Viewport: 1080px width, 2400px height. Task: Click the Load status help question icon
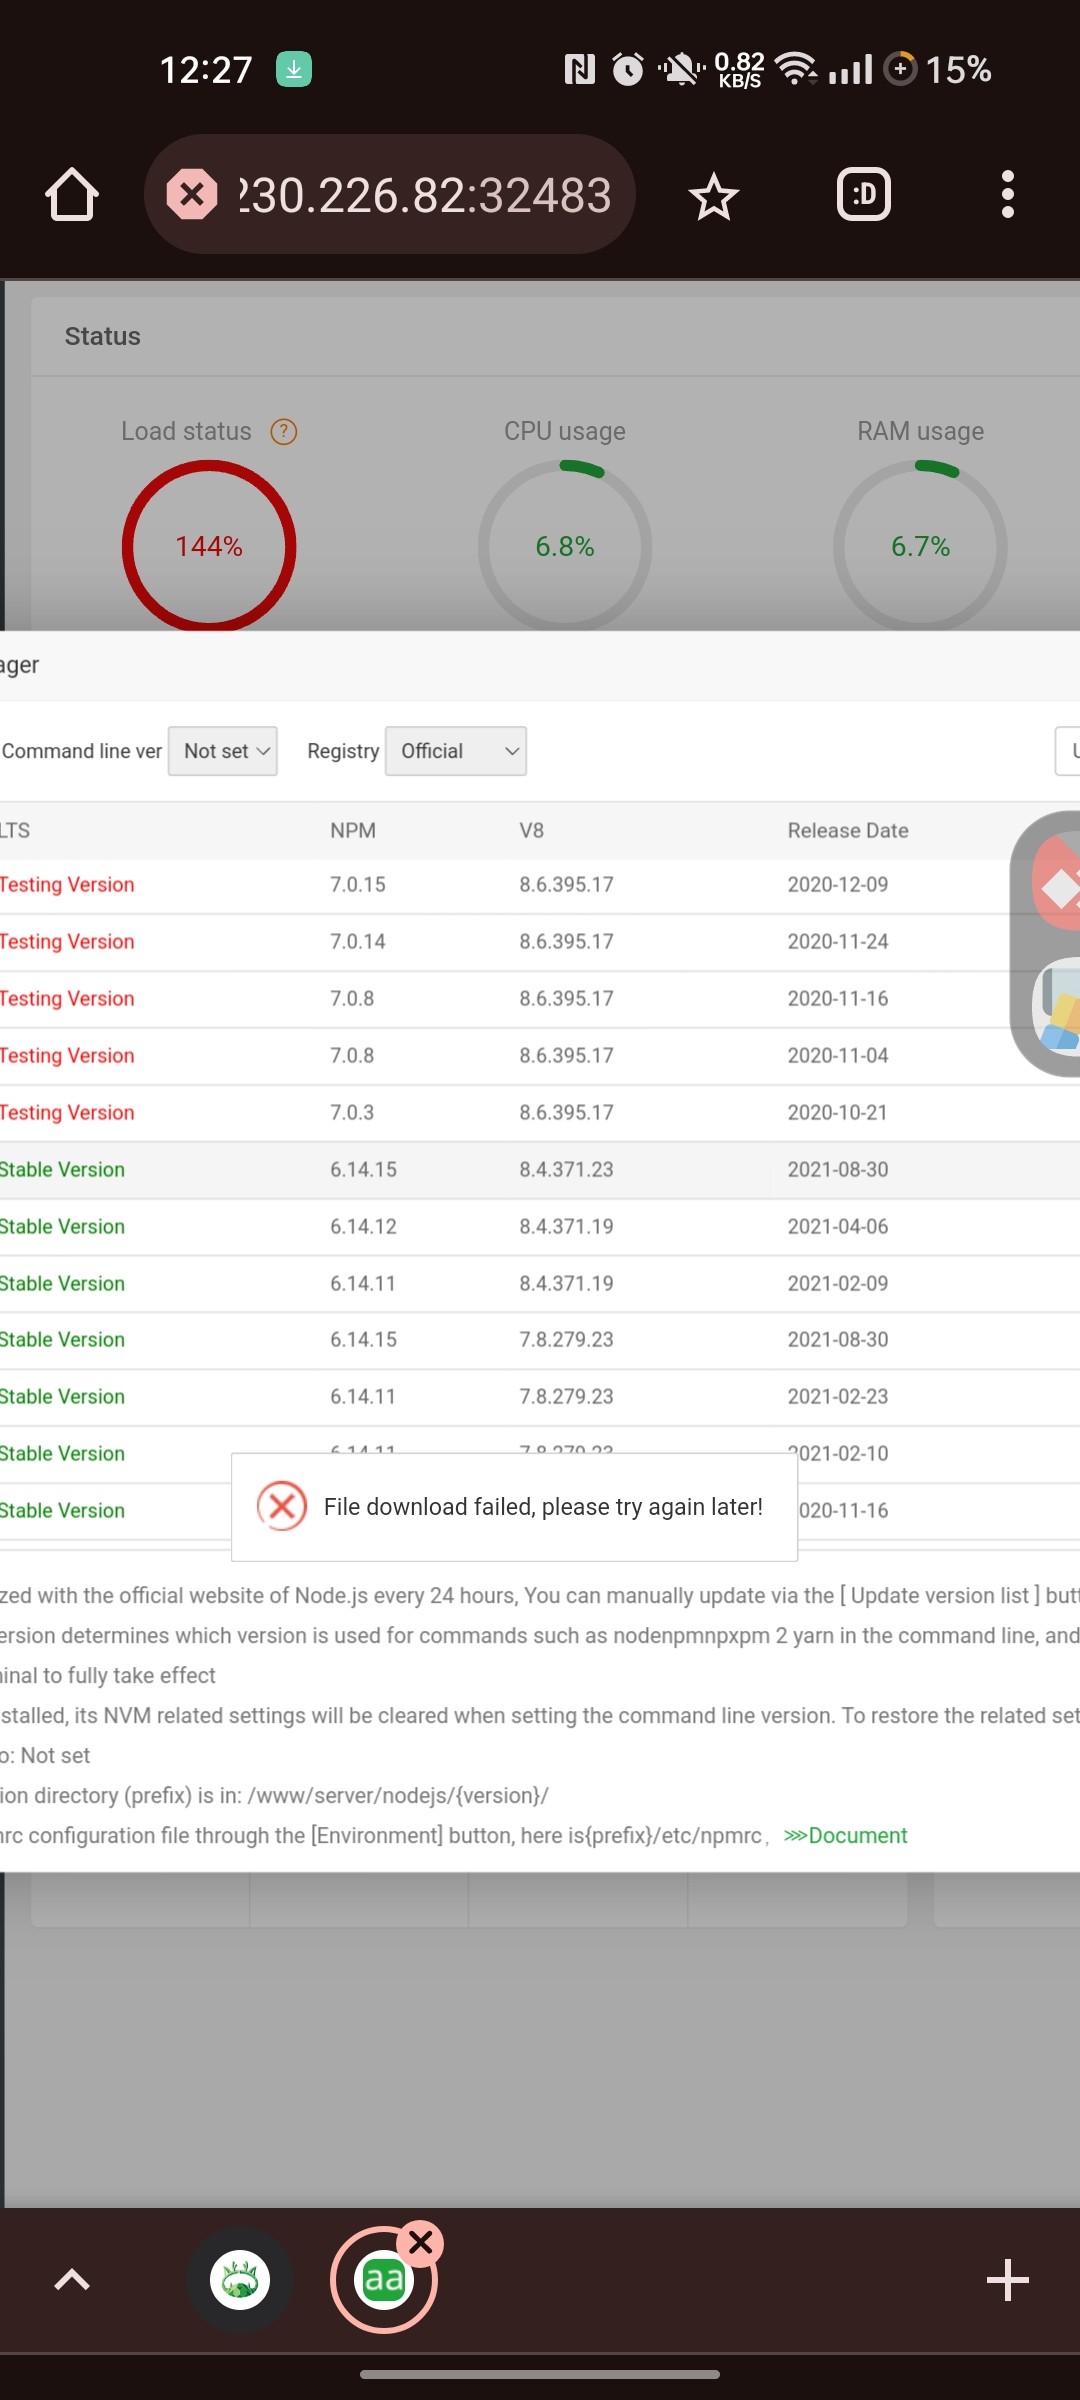(x=284, y=431)
